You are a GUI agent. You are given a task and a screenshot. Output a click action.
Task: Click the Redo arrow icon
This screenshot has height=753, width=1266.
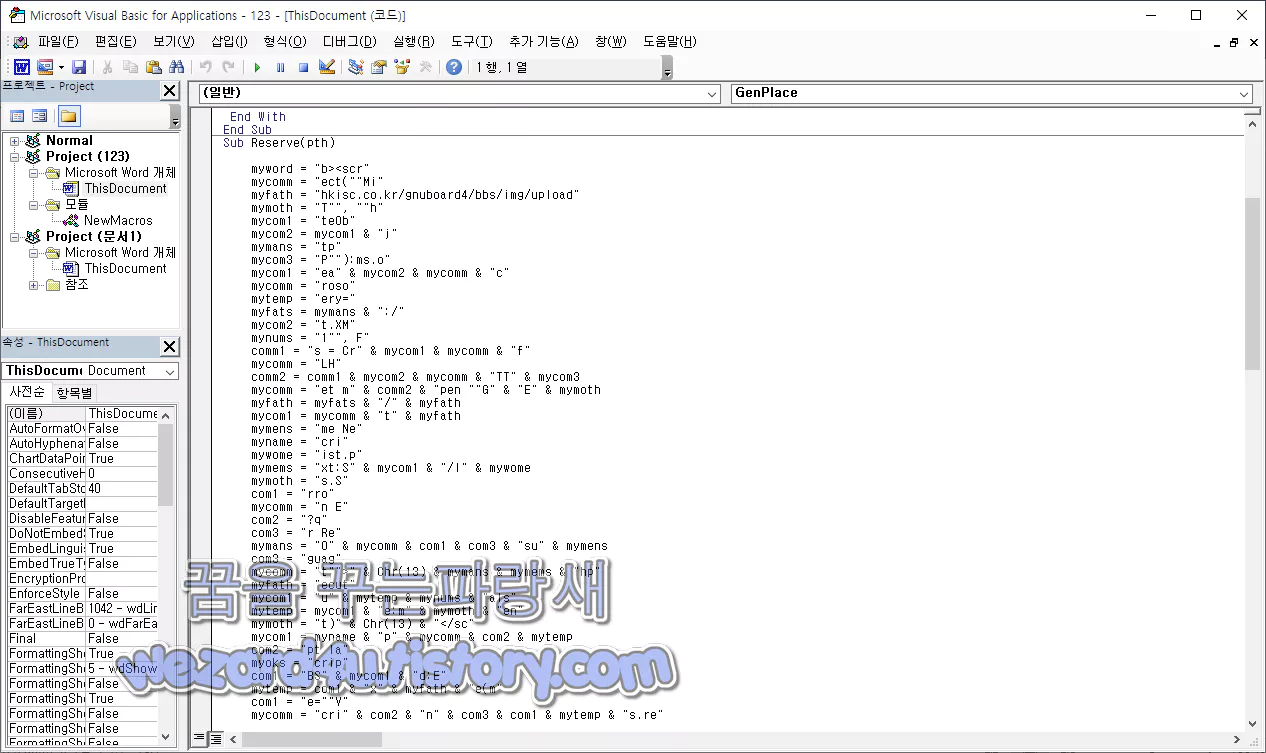coord(229,67)
